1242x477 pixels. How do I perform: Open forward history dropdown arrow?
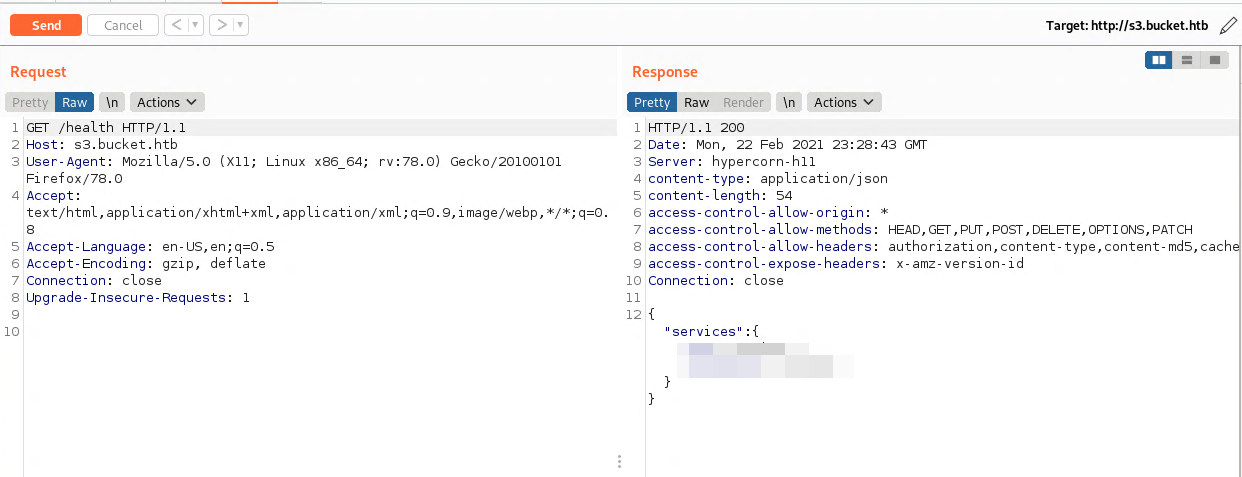pos(241,25)
